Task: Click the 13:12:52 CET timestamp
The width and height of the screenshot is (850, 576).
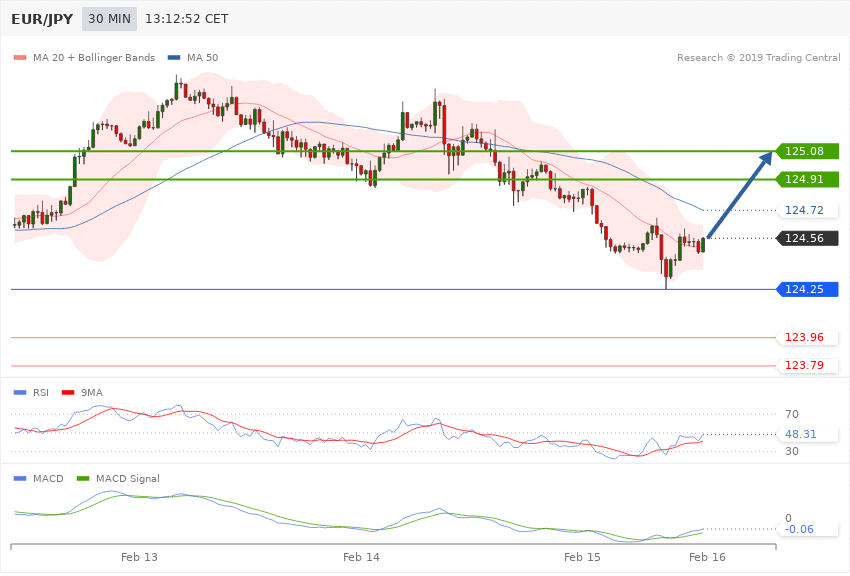Action: 186,19
